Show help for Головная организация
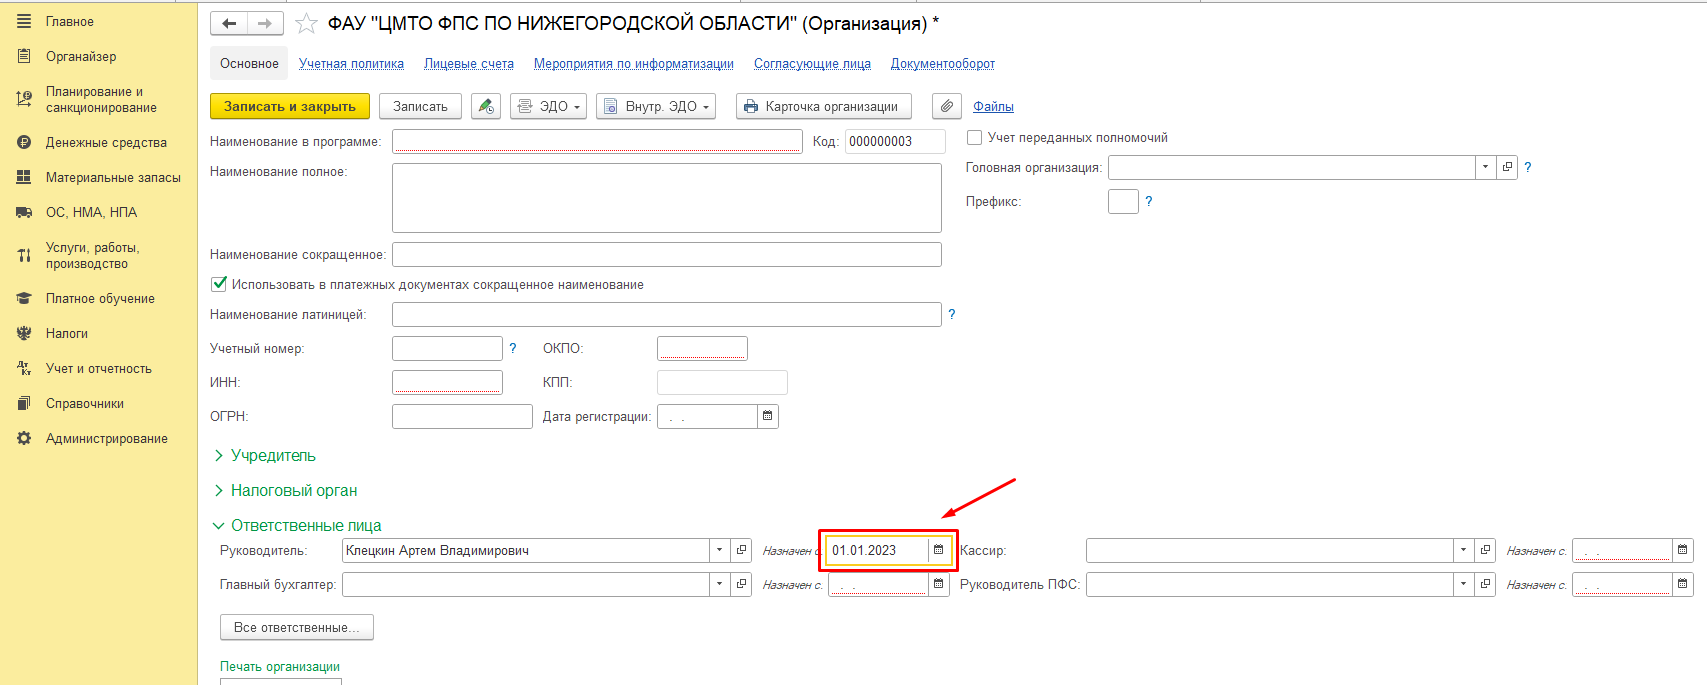The height and width of the screenshot is (685, 1707). tap(1528, 168)
